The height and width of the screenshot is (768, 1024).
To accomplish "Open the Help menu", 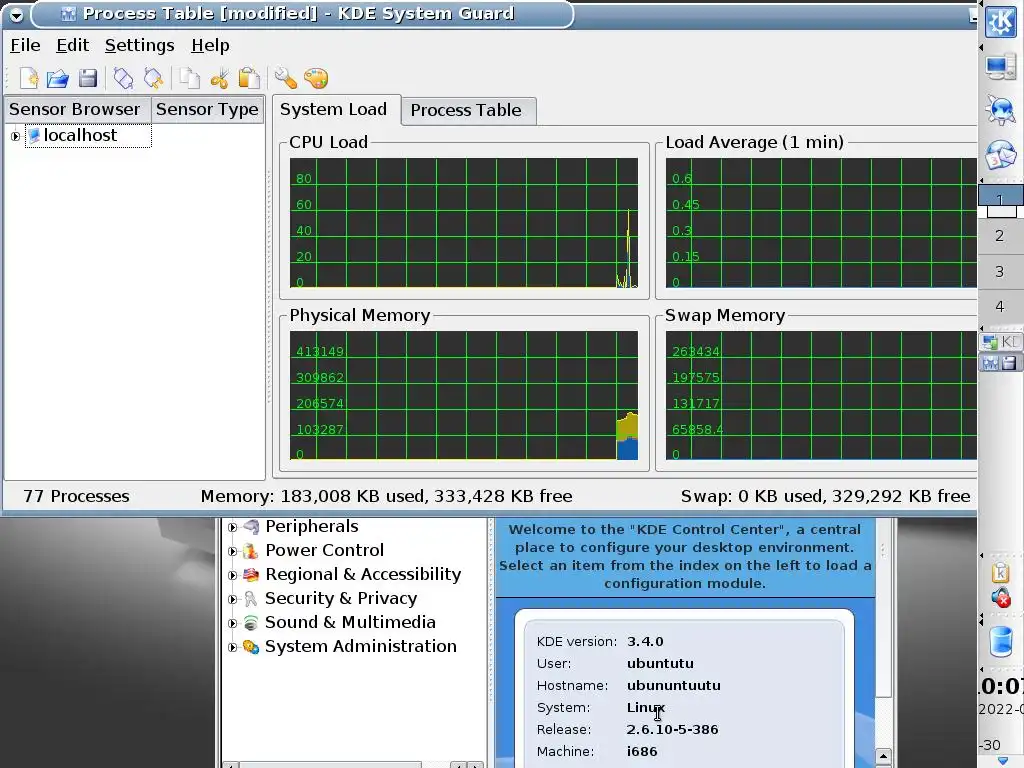I will pyautogui.click(x=210, y=45).
